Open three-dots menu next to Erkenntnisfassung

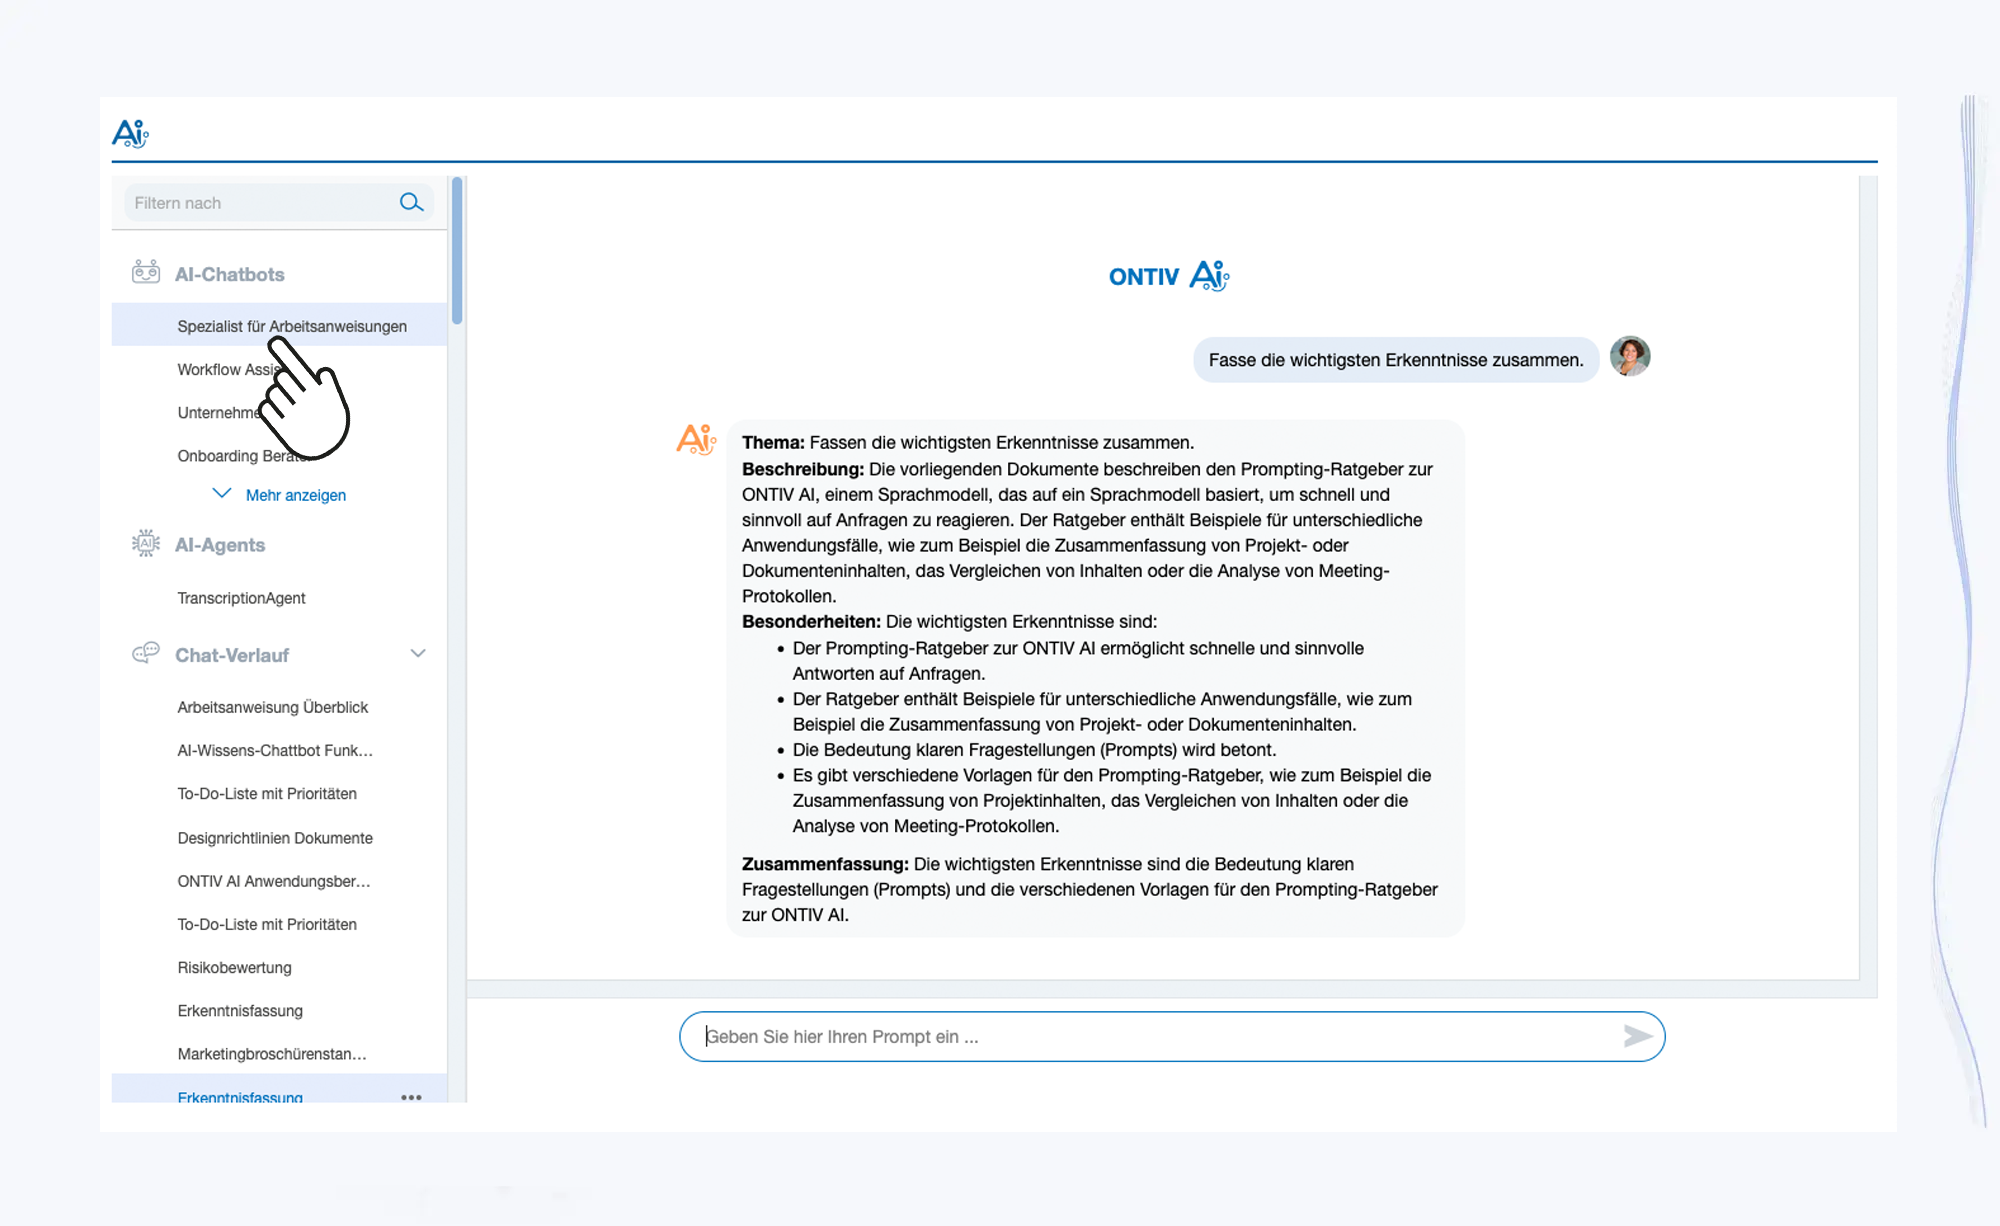(x=411, y=1096)
